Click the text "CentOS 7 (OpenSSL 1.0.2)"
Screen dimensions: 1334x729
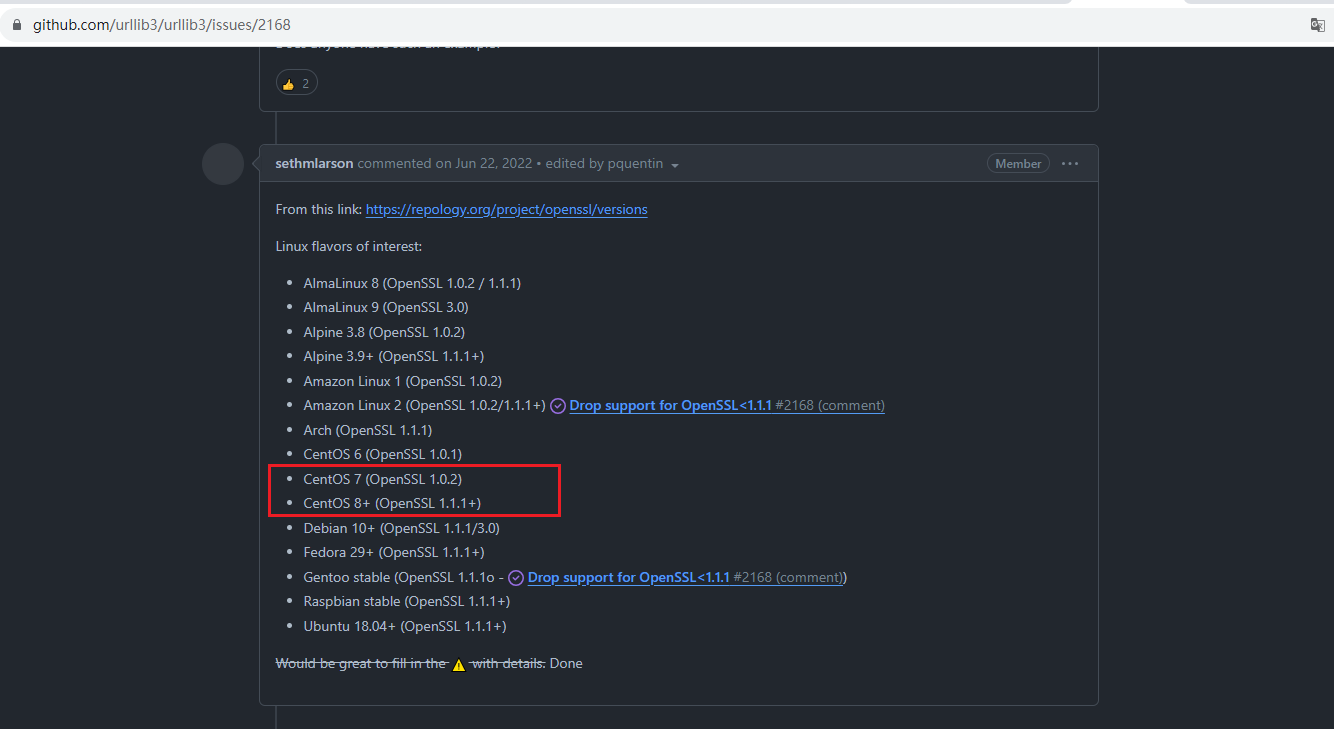[x=383, y=480]
